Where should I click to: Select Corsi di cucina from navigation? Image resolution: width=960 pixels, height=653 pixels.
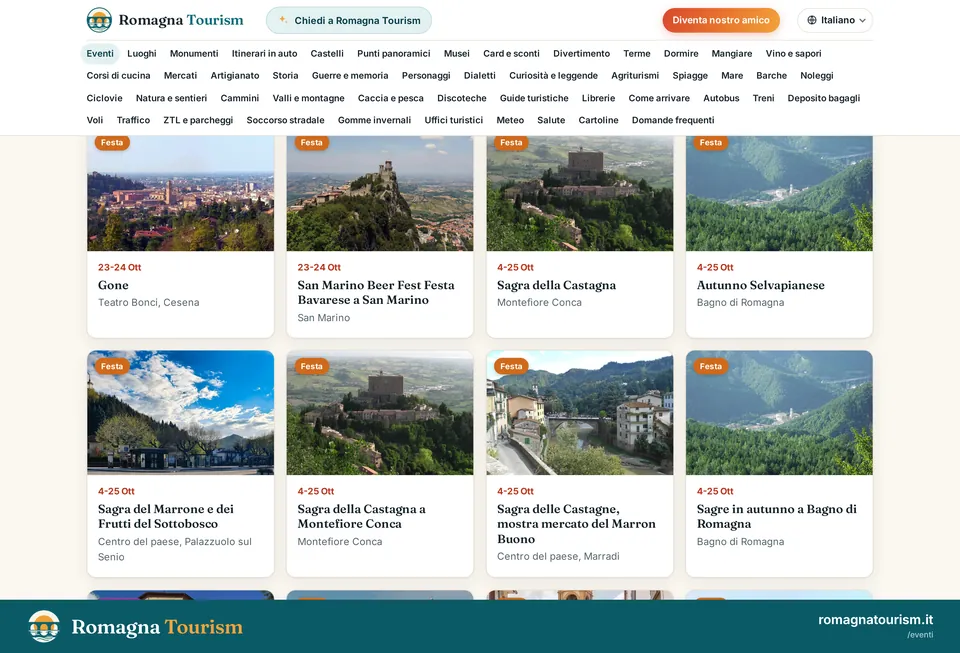(118, 76)
